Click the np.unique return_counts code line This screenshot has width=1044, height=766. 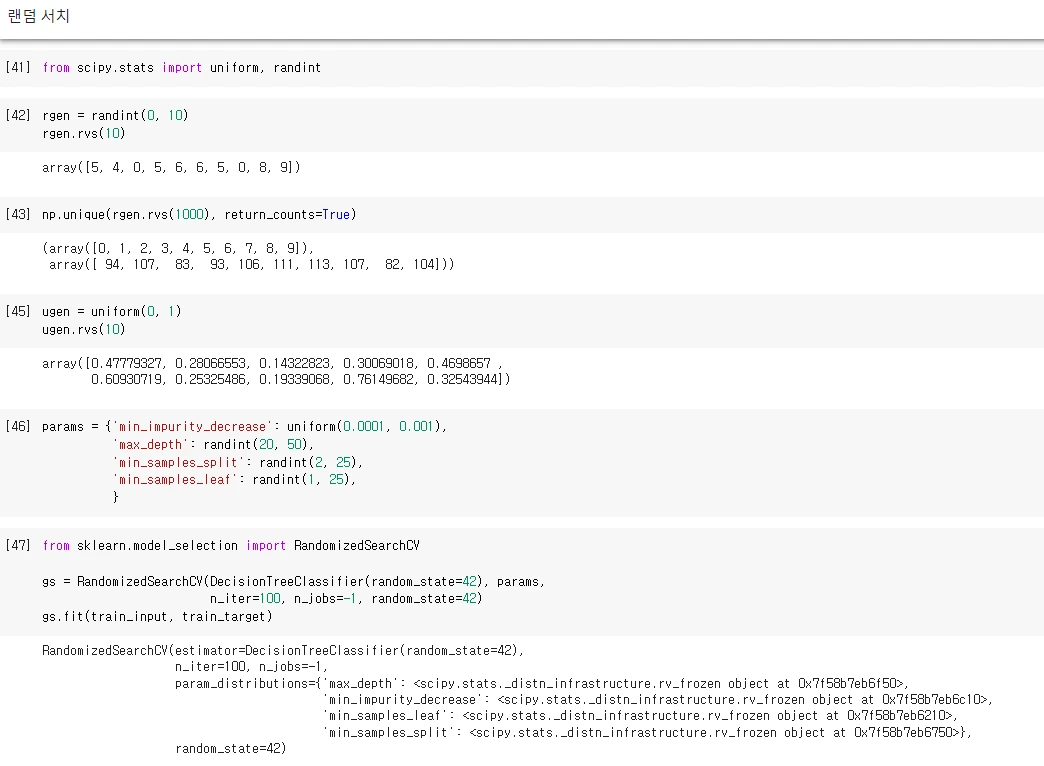[x=199, y=214]
